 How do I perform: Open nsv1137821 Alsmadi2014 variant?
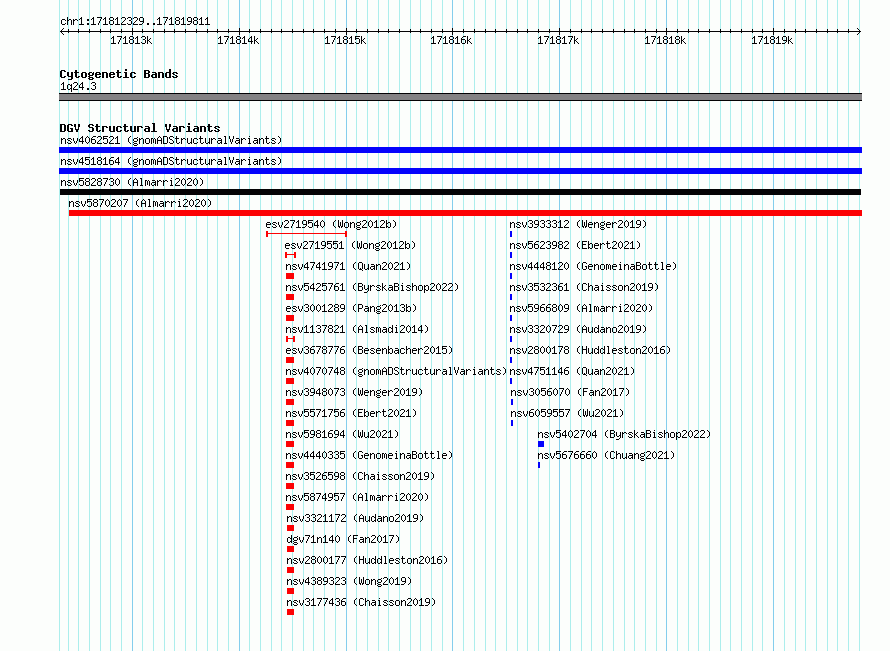[x=357, y=329]
